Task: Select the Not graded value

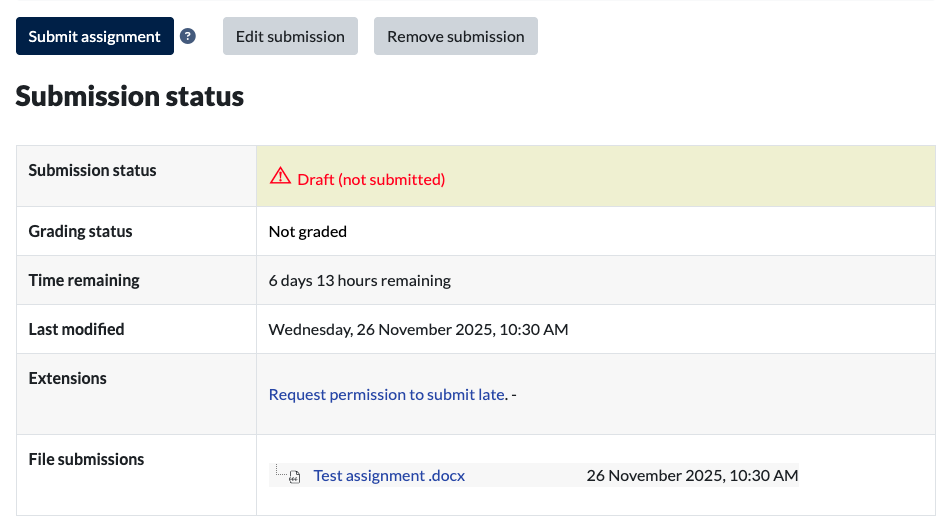Action: click(307, 232)
